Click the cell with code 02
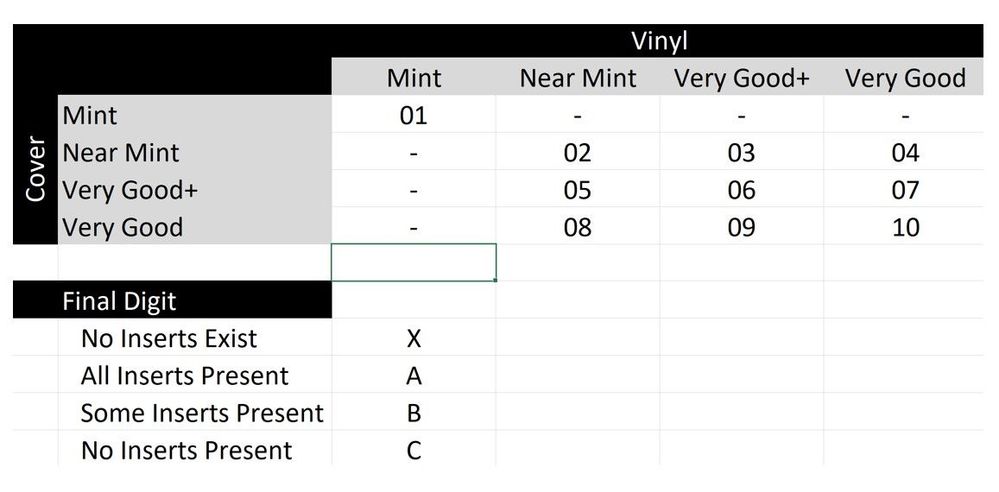999x492 pixels. 577,153
